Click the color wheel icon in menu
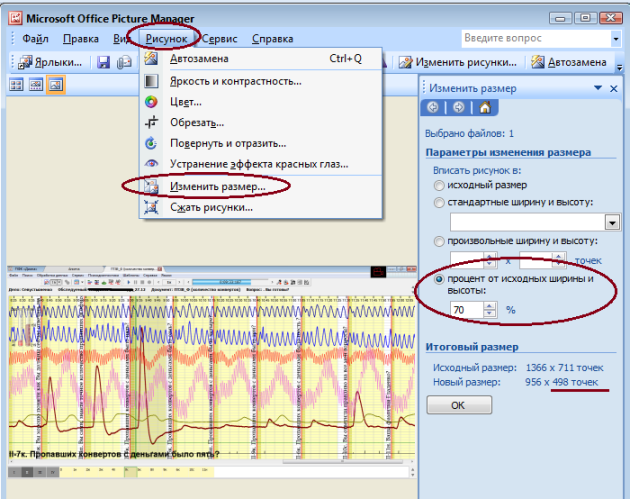Screen dimensions: 630x499 click(x=151, y=102)
